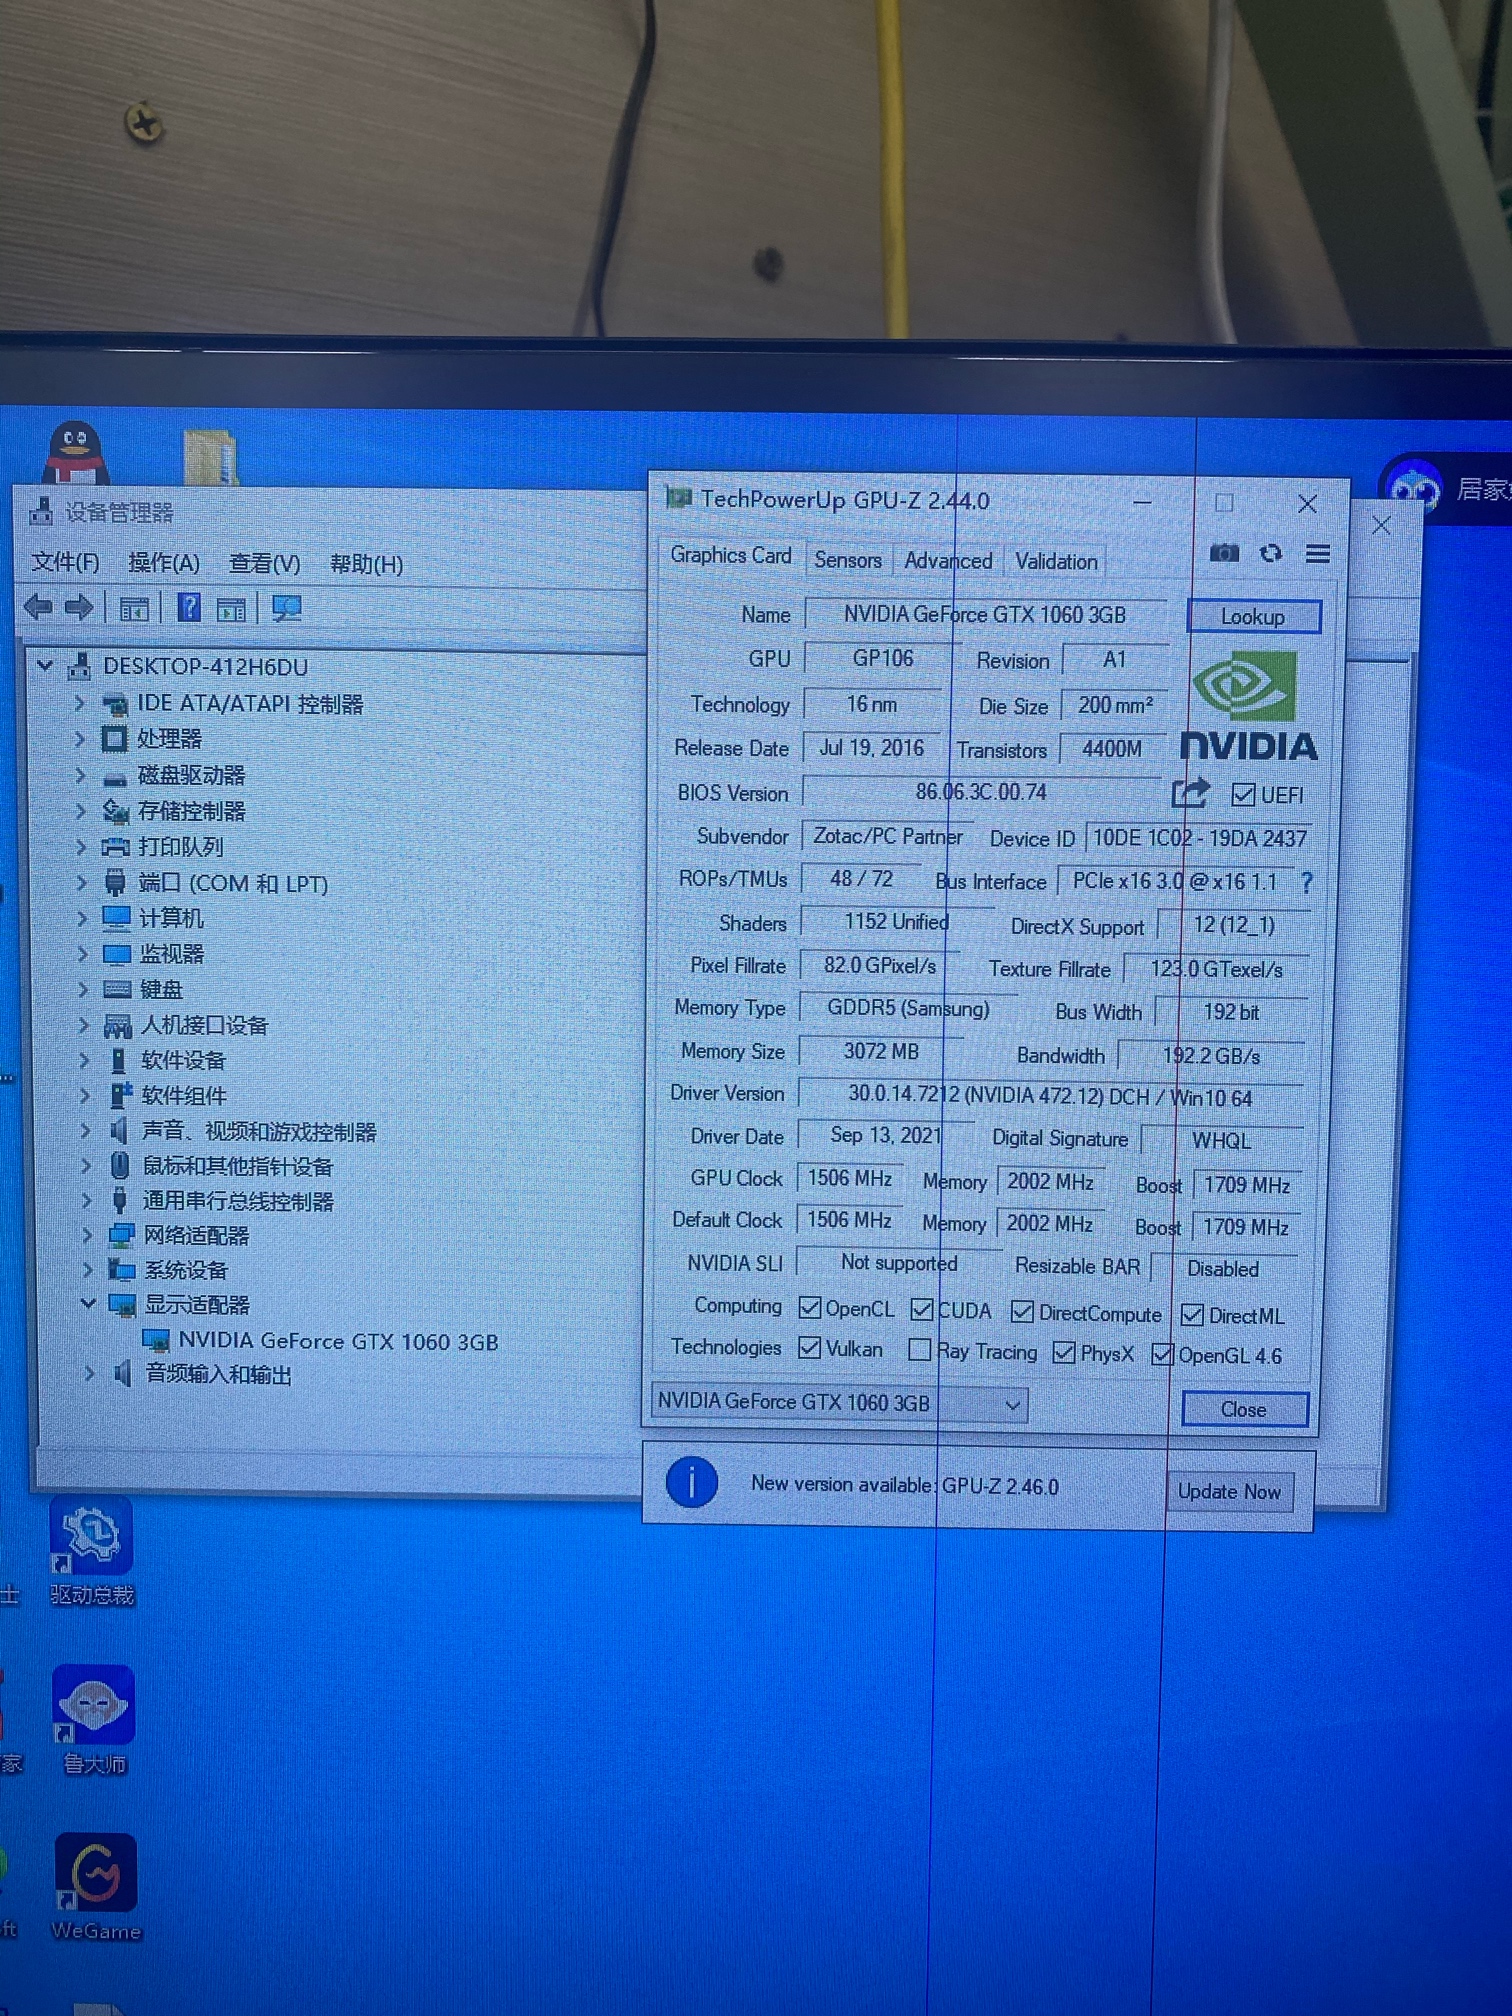Screen dimensions: 1512x2016
Task: Click NVIDIA logo in GPU-Z
Action: click(x=1248, y=707)
